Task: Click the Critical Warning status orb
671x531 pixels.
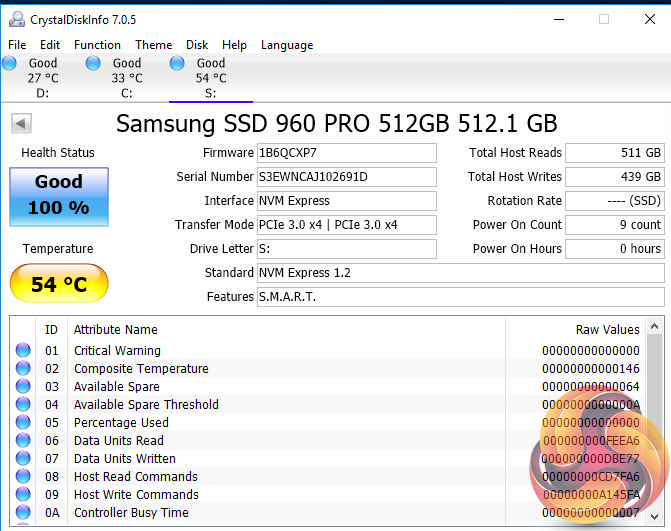Action: (23, 351)
